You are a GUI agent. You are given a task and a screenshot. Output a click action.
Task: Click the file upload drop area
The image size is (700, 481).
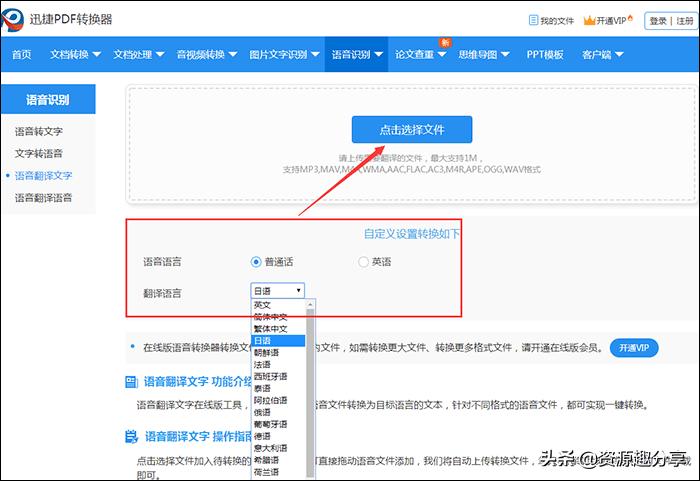coord(412,144)
